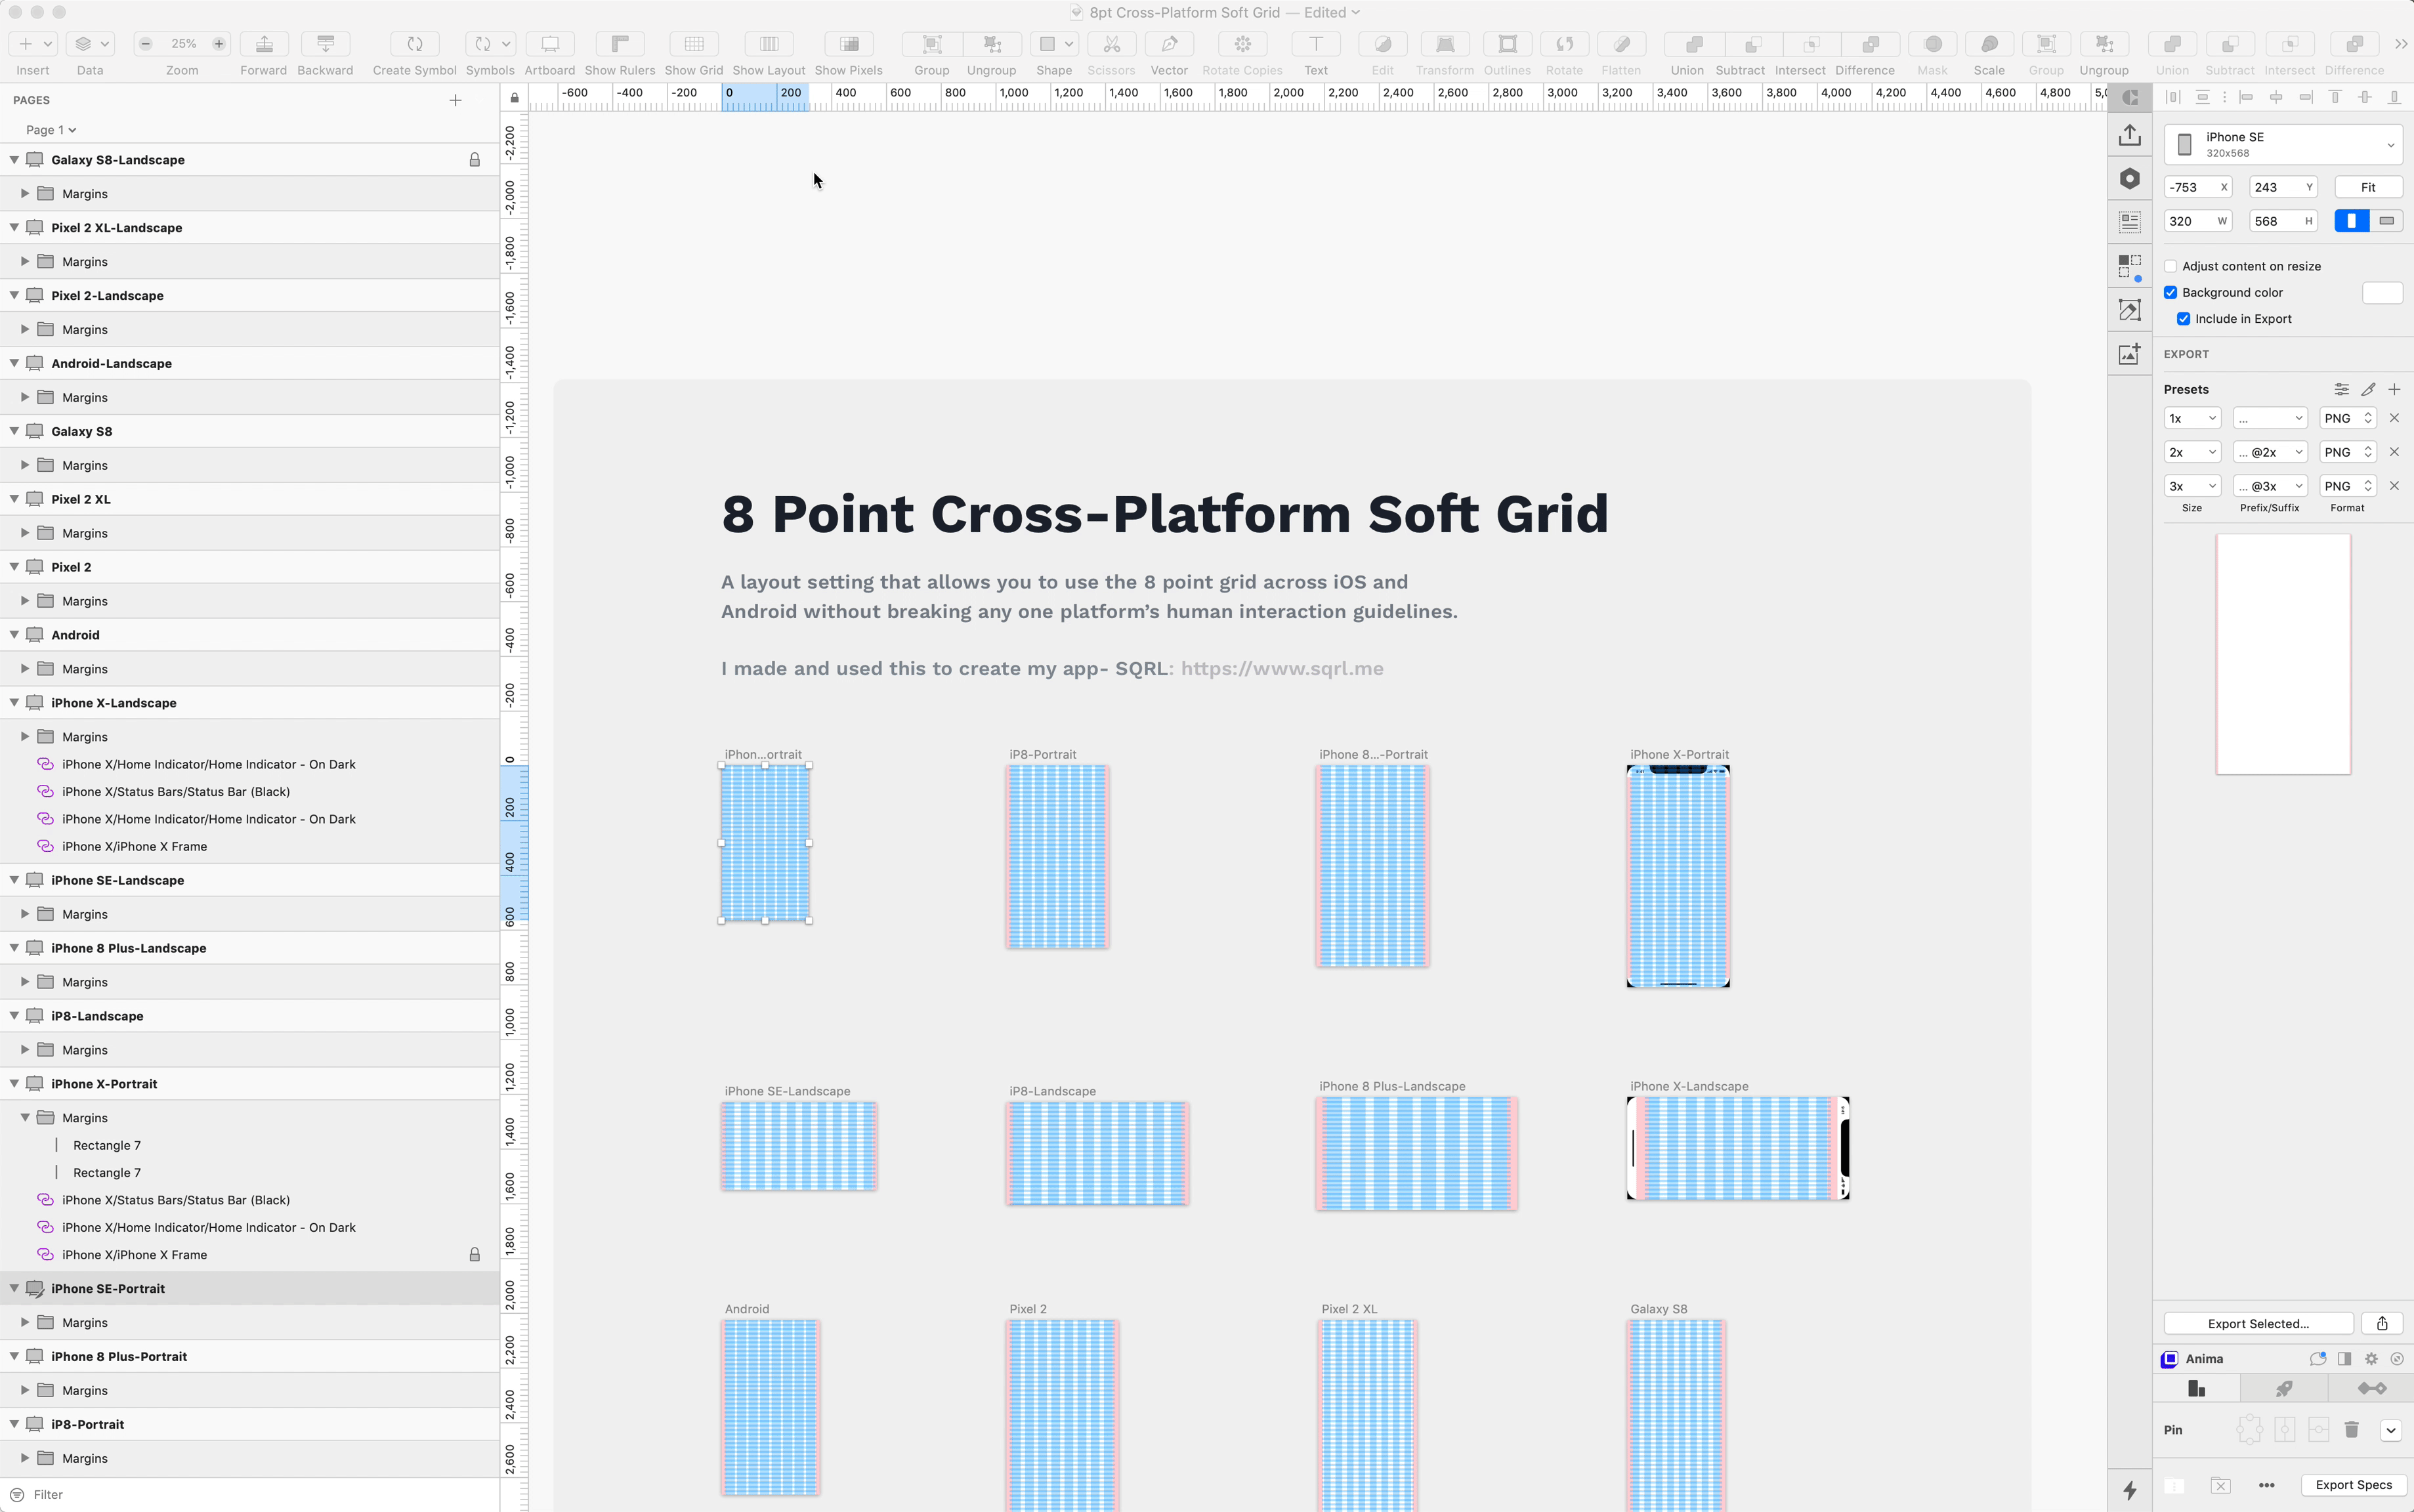This screenshot has height=1512, width=2414.
Task: Add a new page with plus button
Action: 456,100
